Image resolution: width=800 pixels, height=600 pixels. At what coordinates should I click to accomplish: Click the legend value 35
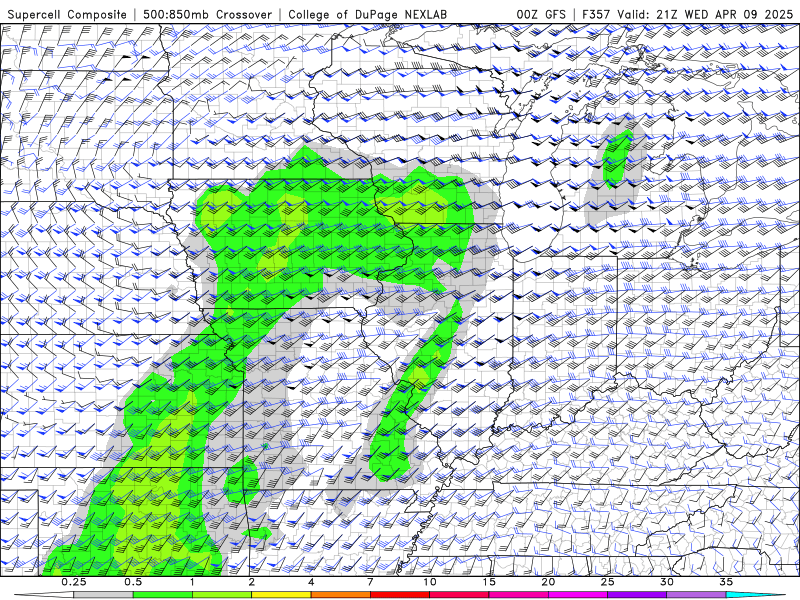pos(726,582)
